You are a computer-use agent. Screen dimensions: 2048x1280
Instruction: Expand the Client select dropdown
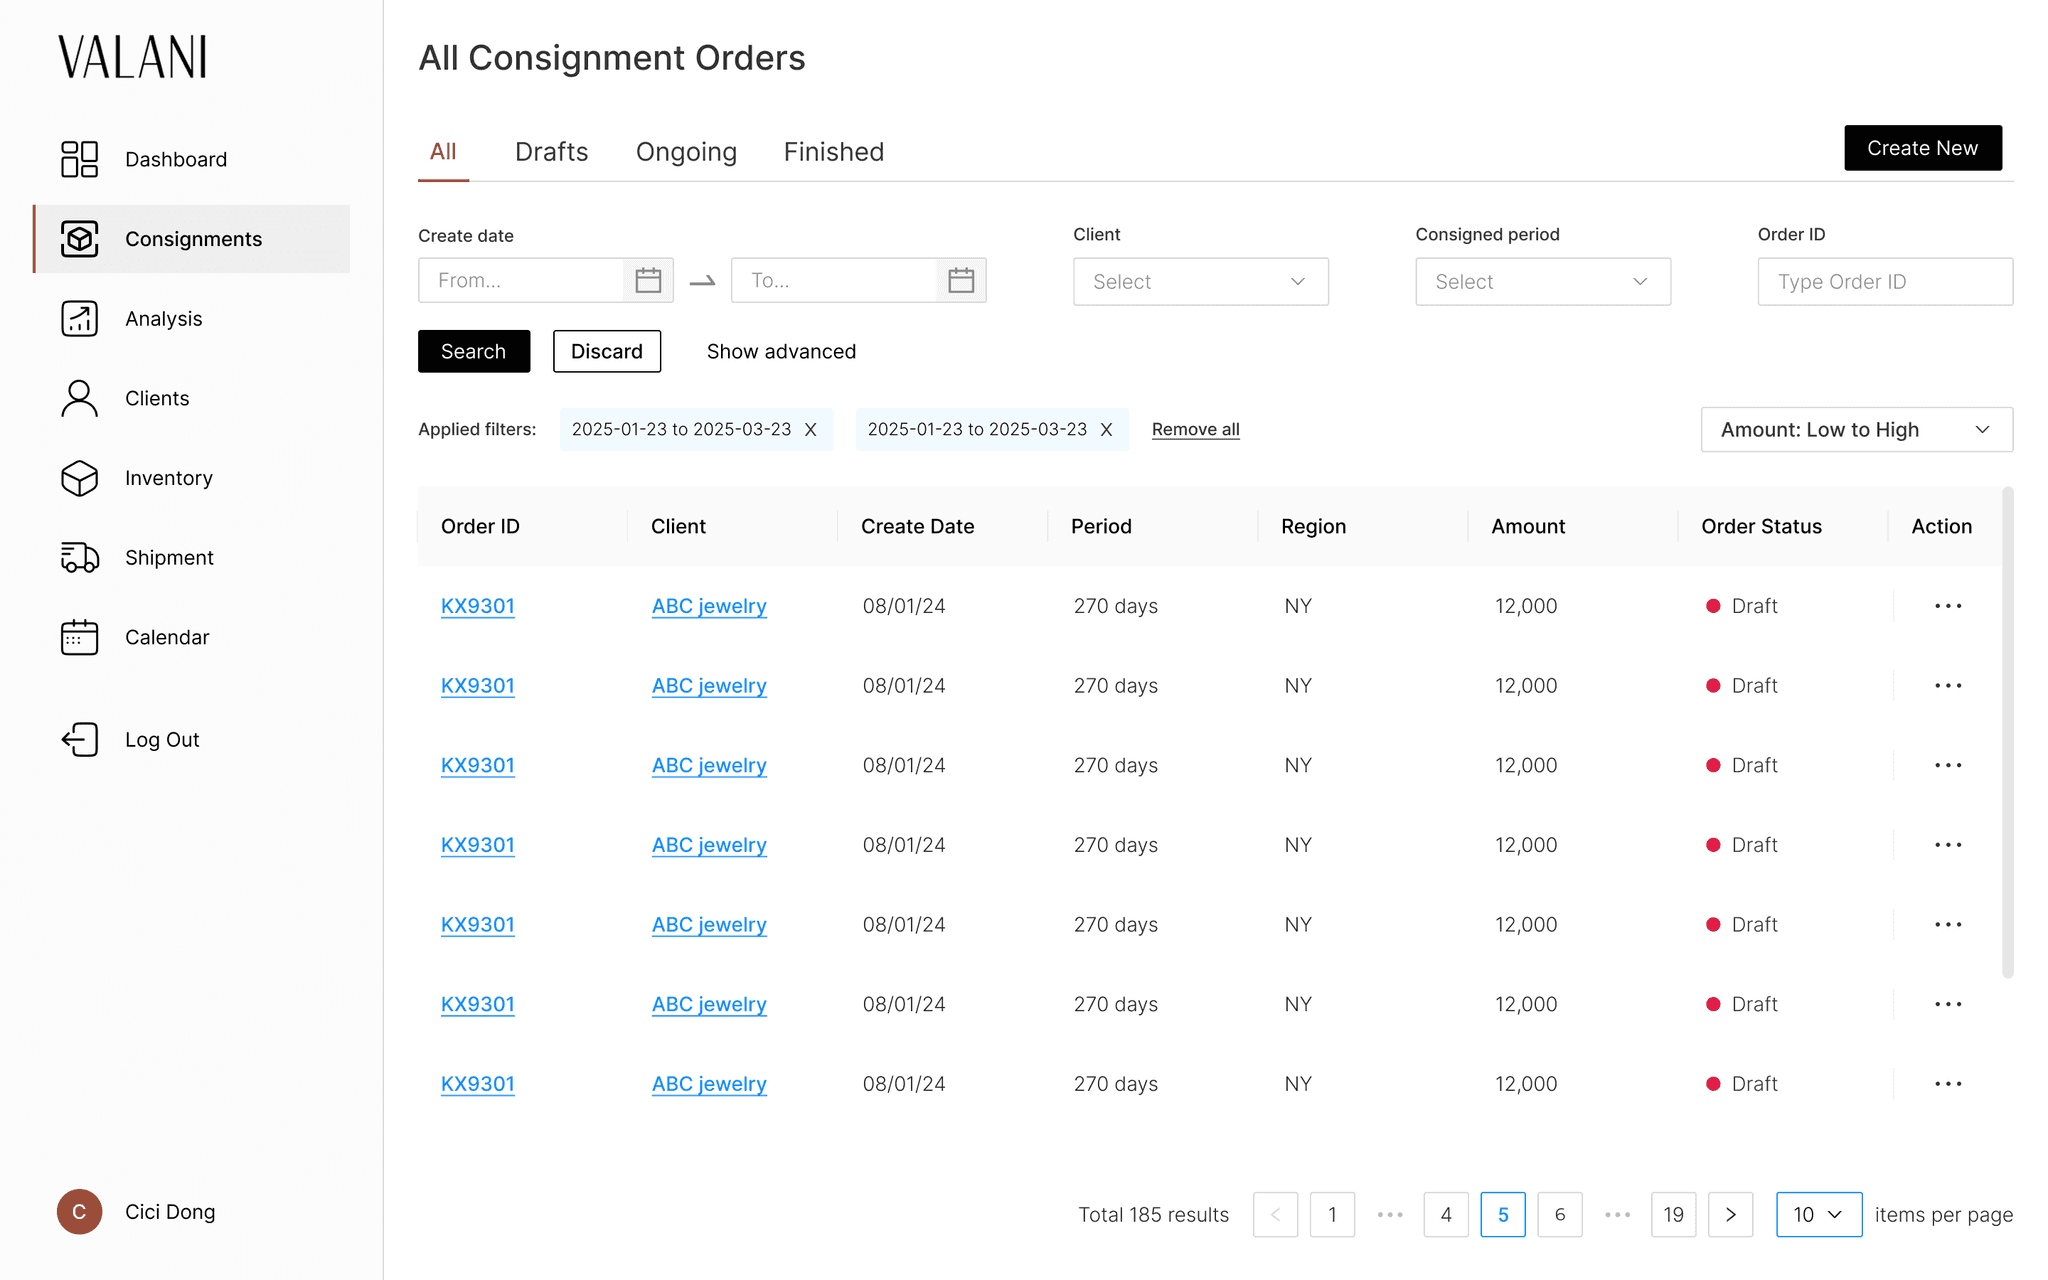pos(1200,282)
